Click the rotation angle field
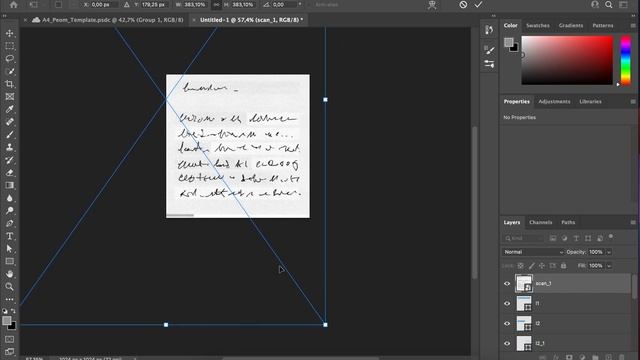 click(283, 4)
